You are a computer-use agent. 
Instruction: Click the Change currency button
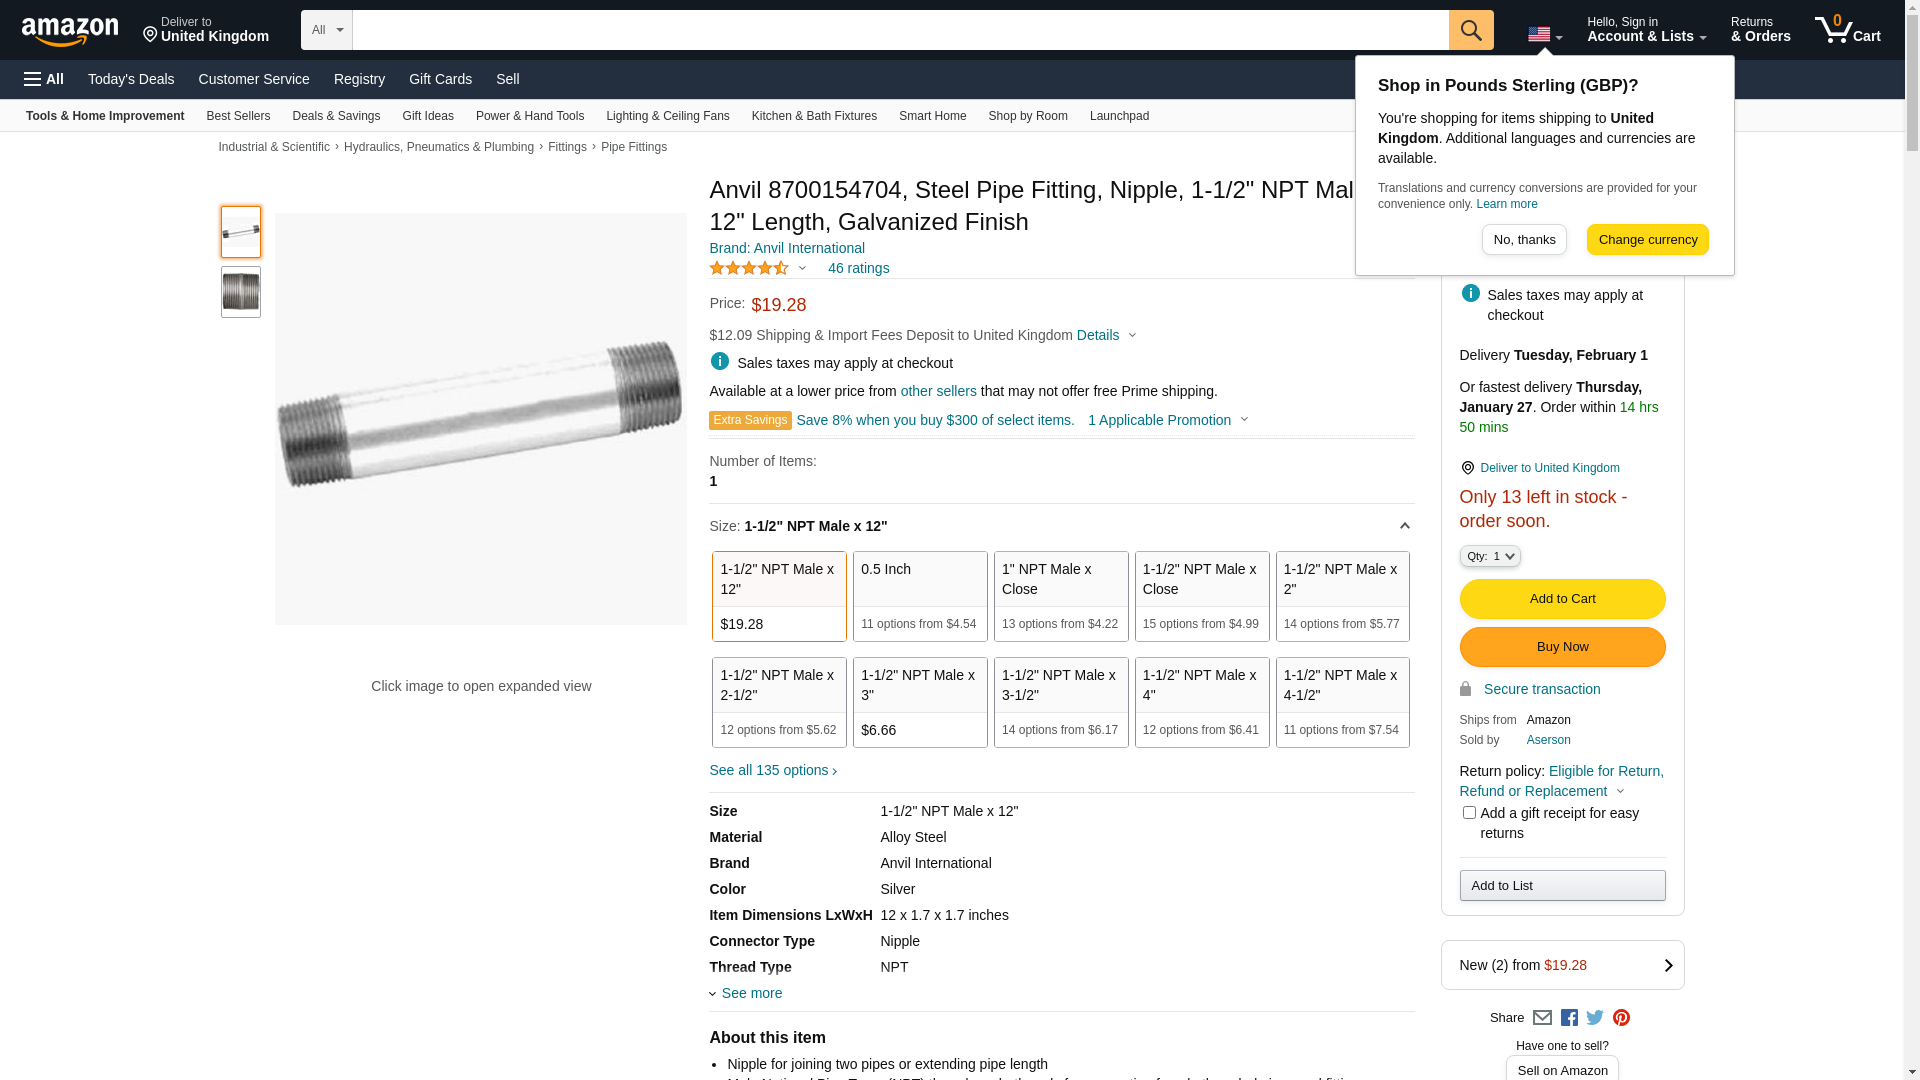(1647, 240)
